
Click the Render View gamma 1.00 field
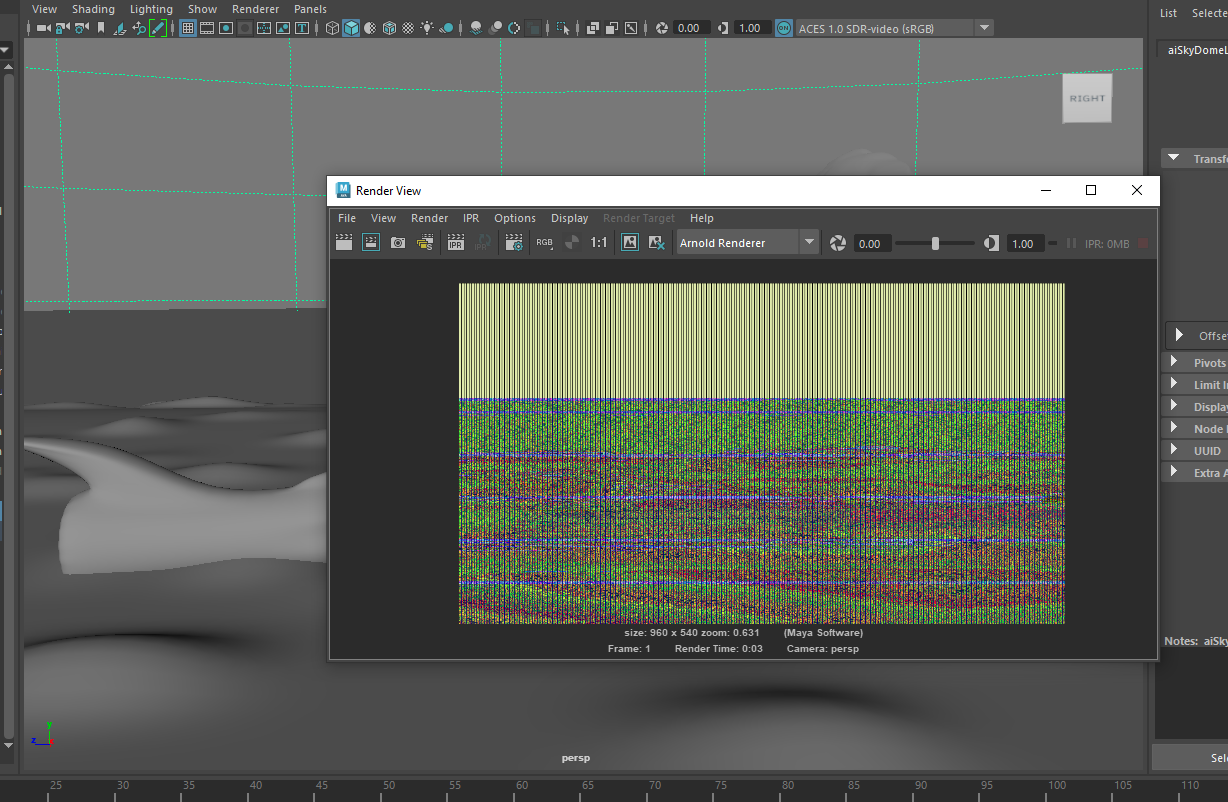[1024, 244]
